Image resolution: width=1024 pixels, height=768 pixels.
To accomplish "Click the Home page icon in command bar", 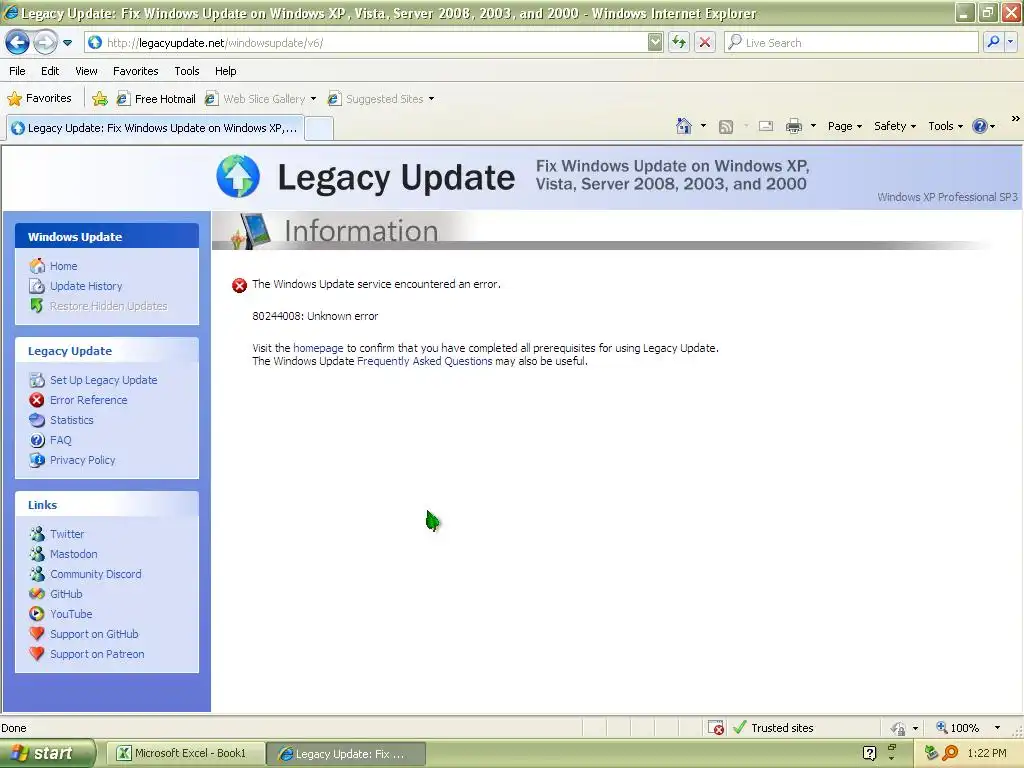I will point(684,126).
